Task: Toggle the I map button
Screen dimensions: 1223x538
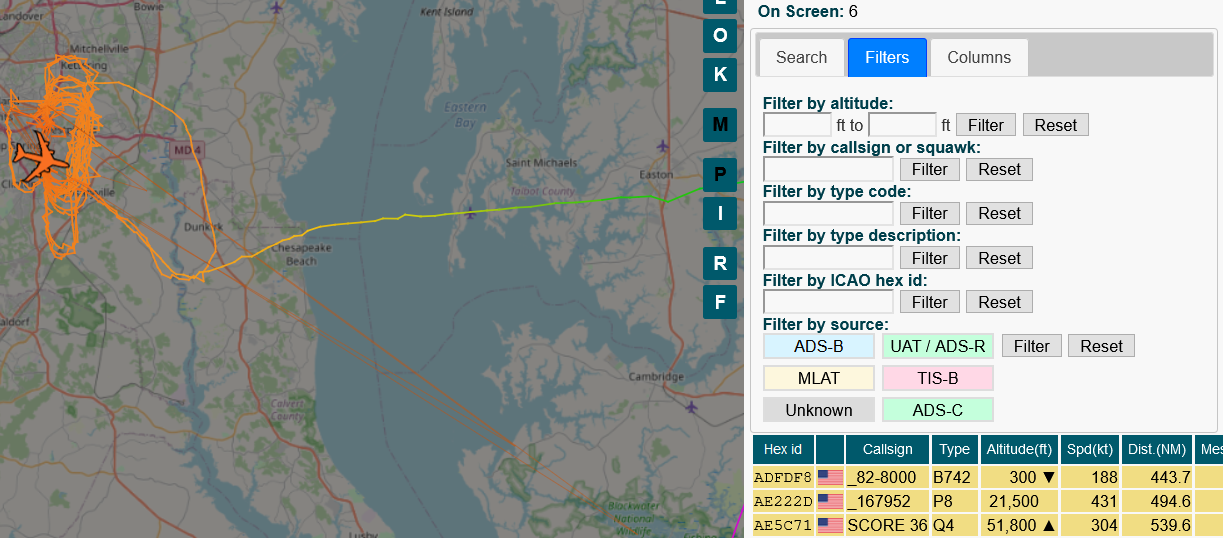Action: pos(720,213)
